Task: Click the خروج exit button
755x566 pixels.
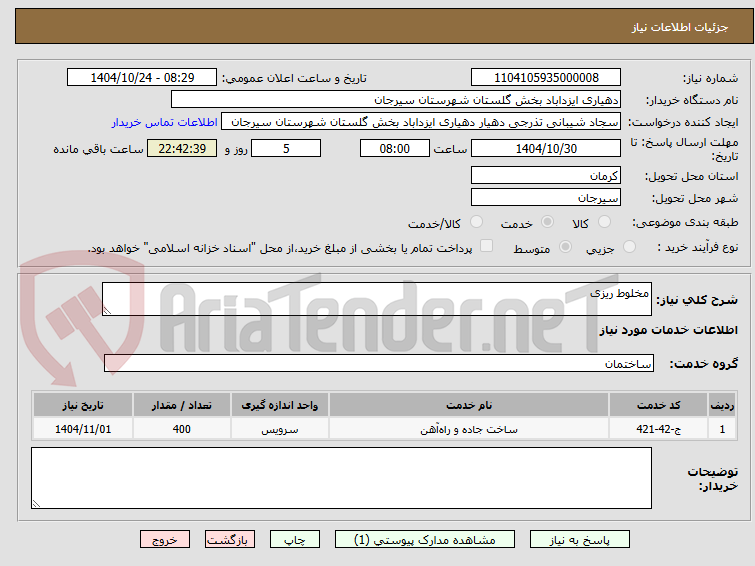Action: 165,540
